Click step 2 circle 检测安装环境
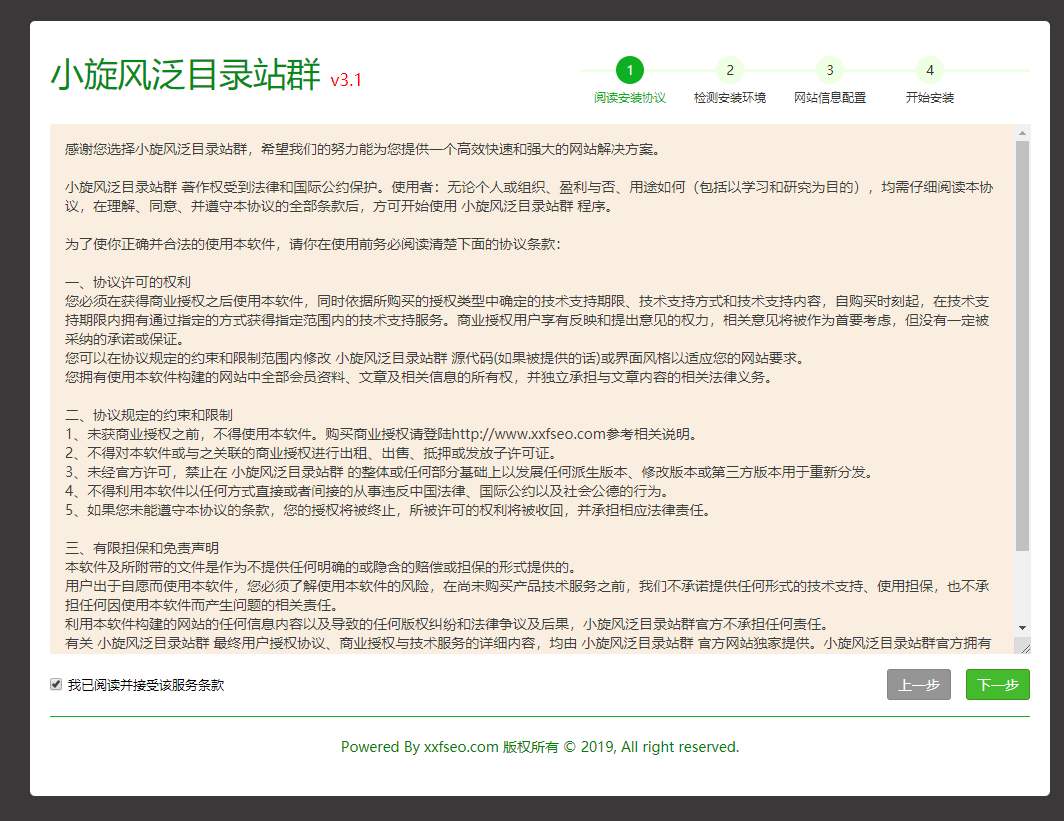1064x821 pixels. point(729,70)
